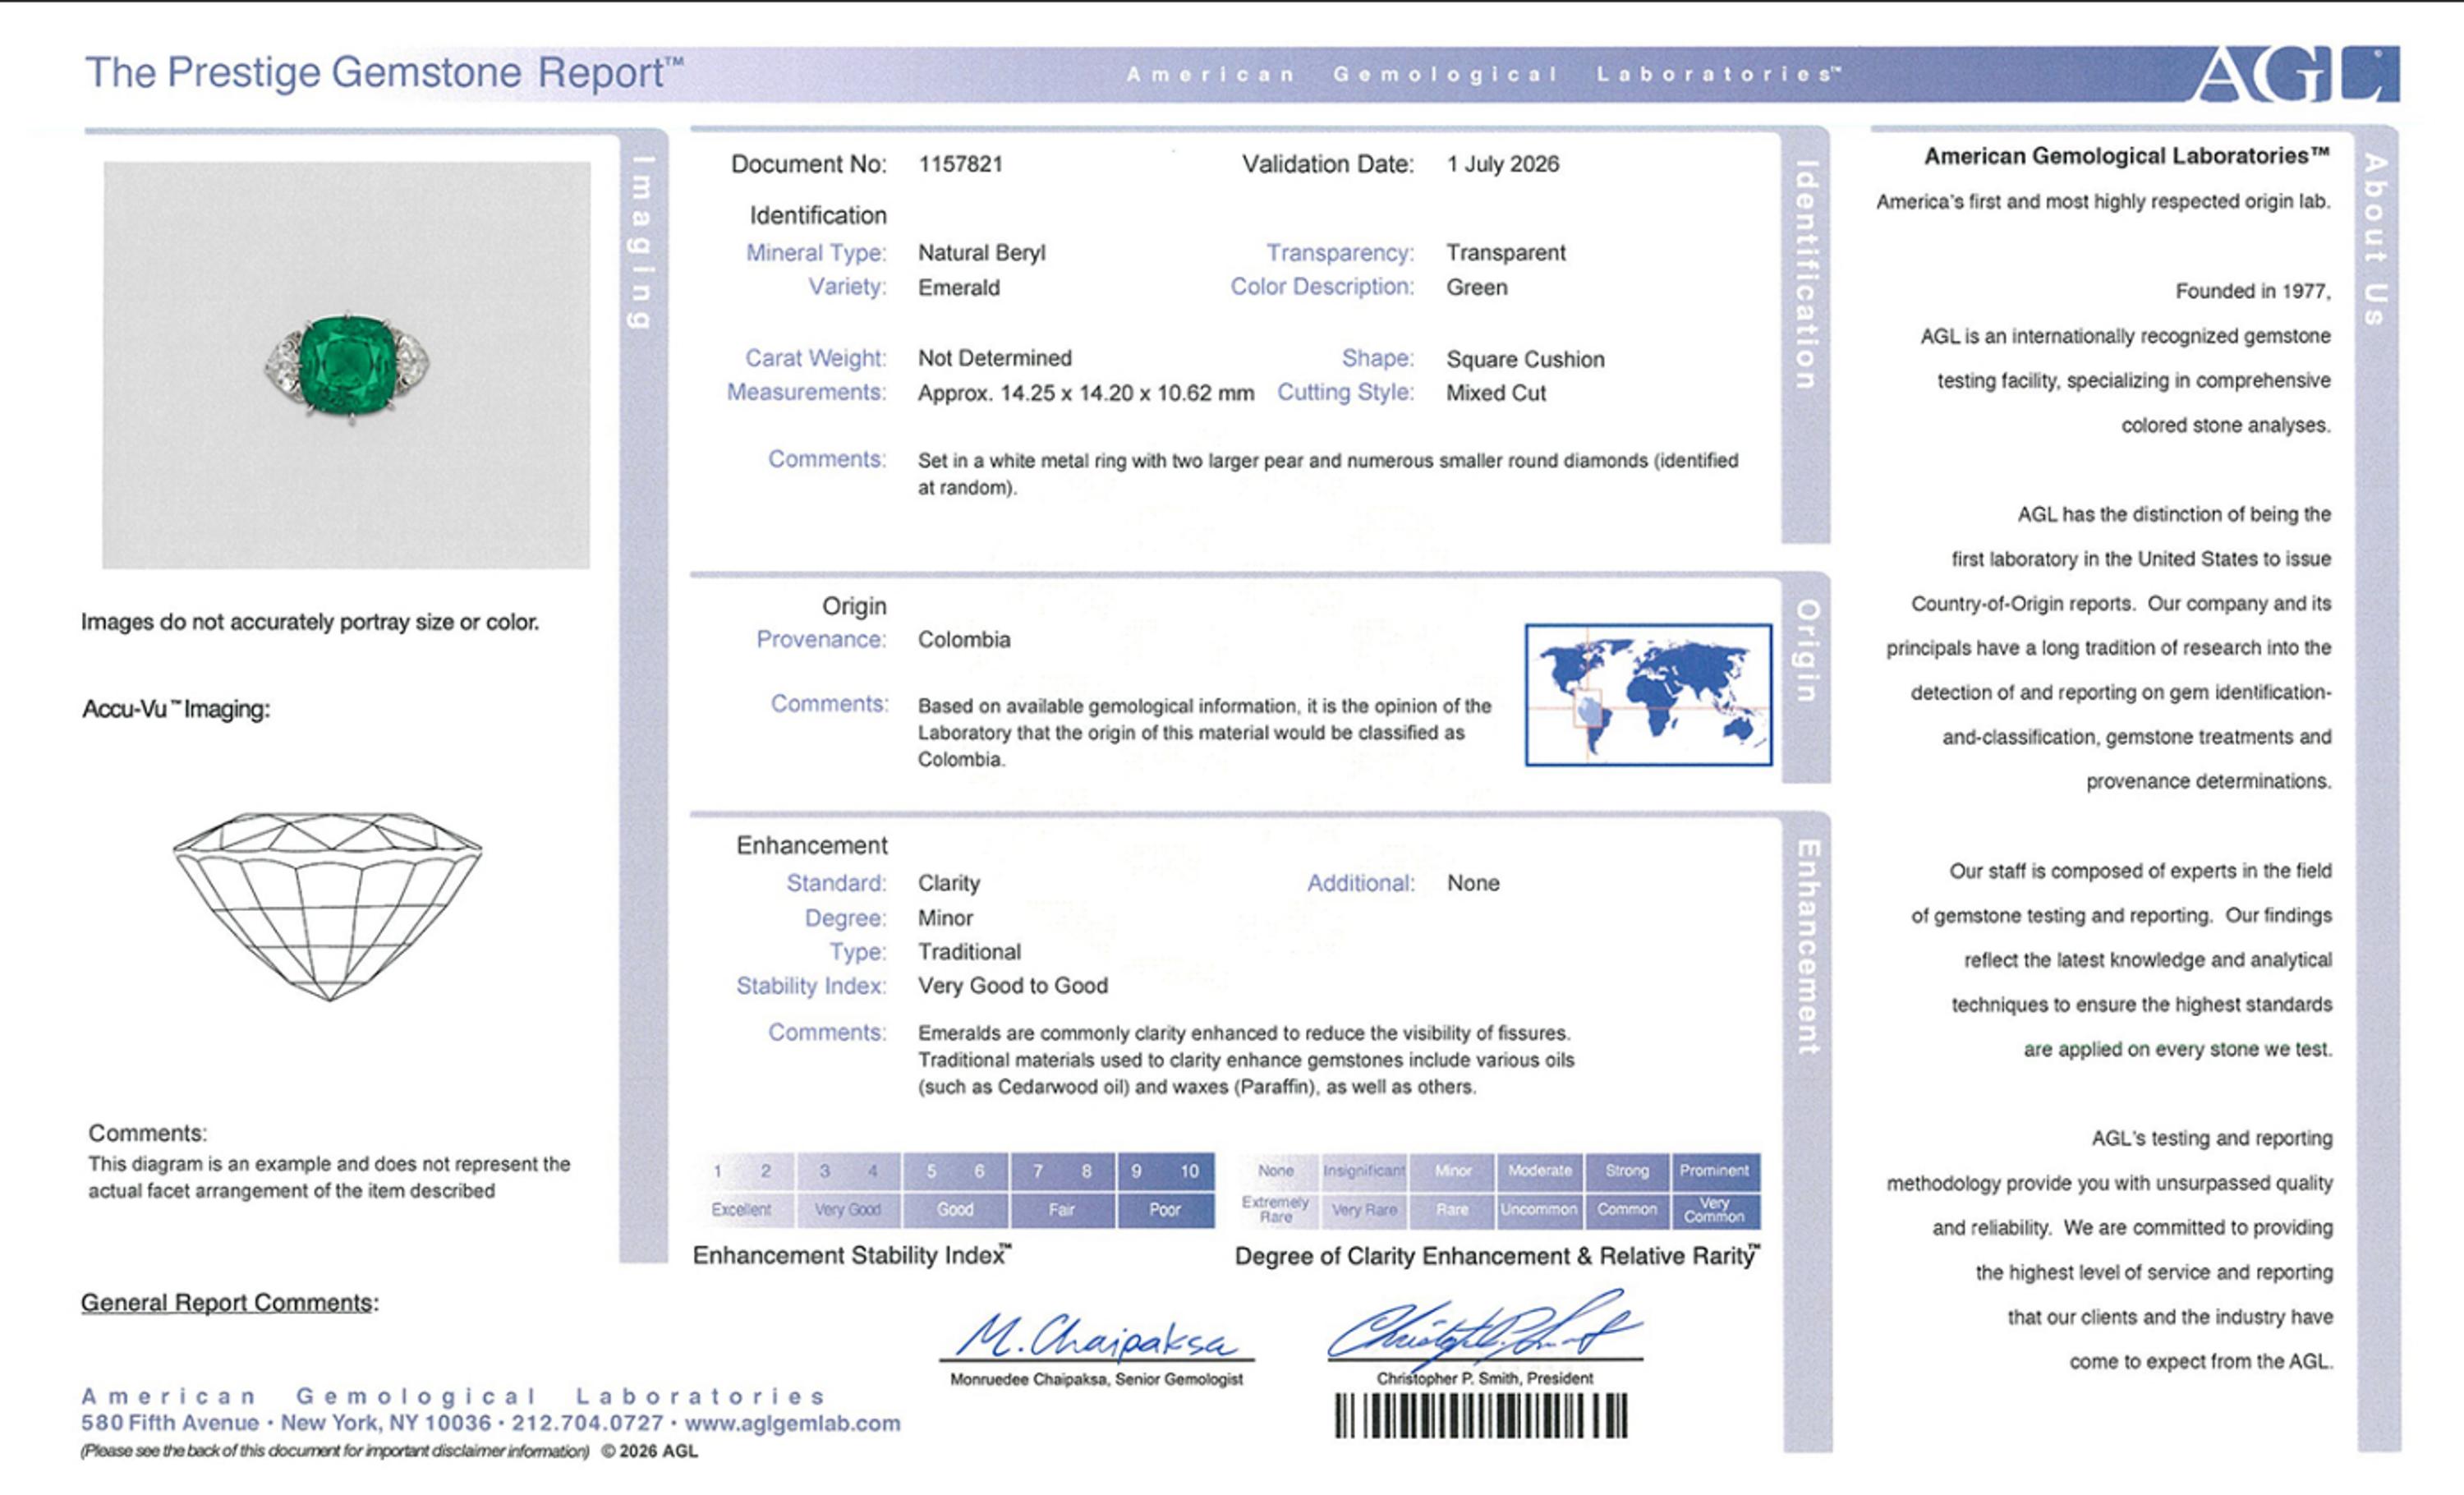Viewport: 2464px width, 1495px height.
Task: Select document number 1157821
Action: point(960,164)
